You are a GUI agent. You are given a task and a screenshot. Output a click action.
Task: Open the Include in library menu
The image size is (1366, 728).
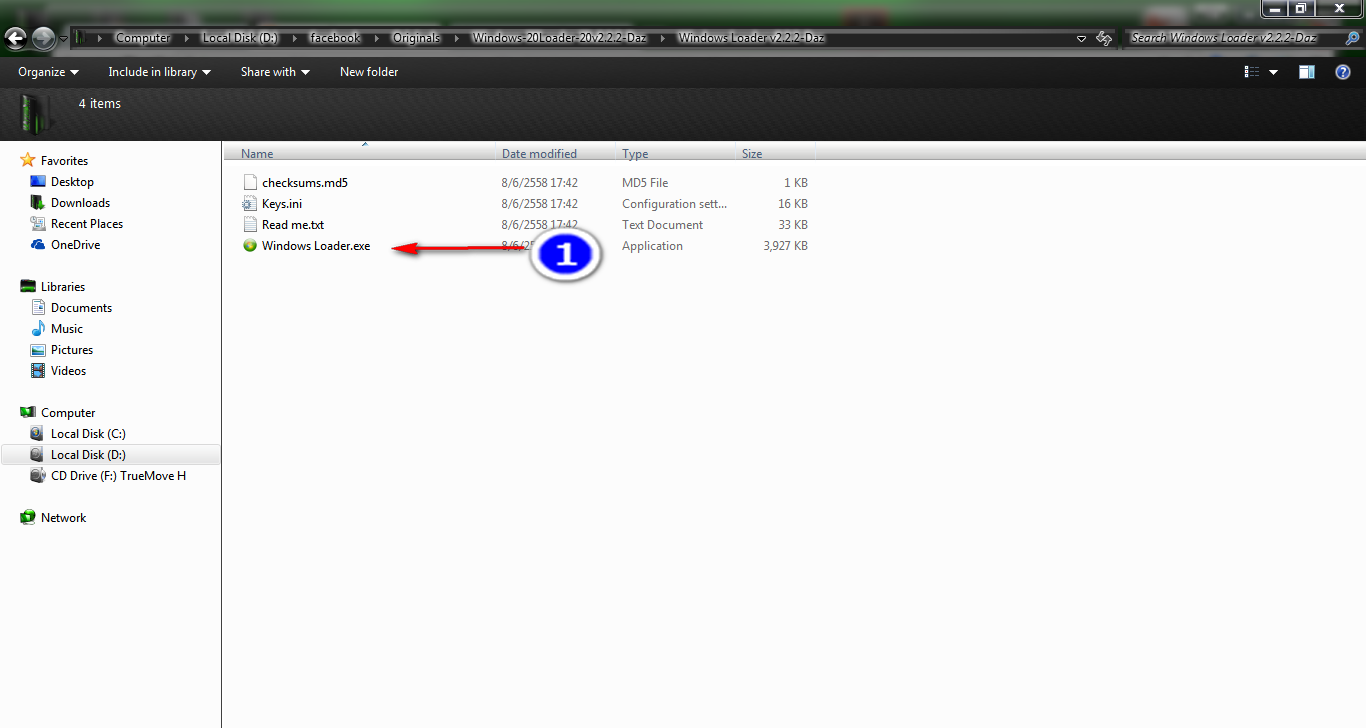(x=160, y=72)
